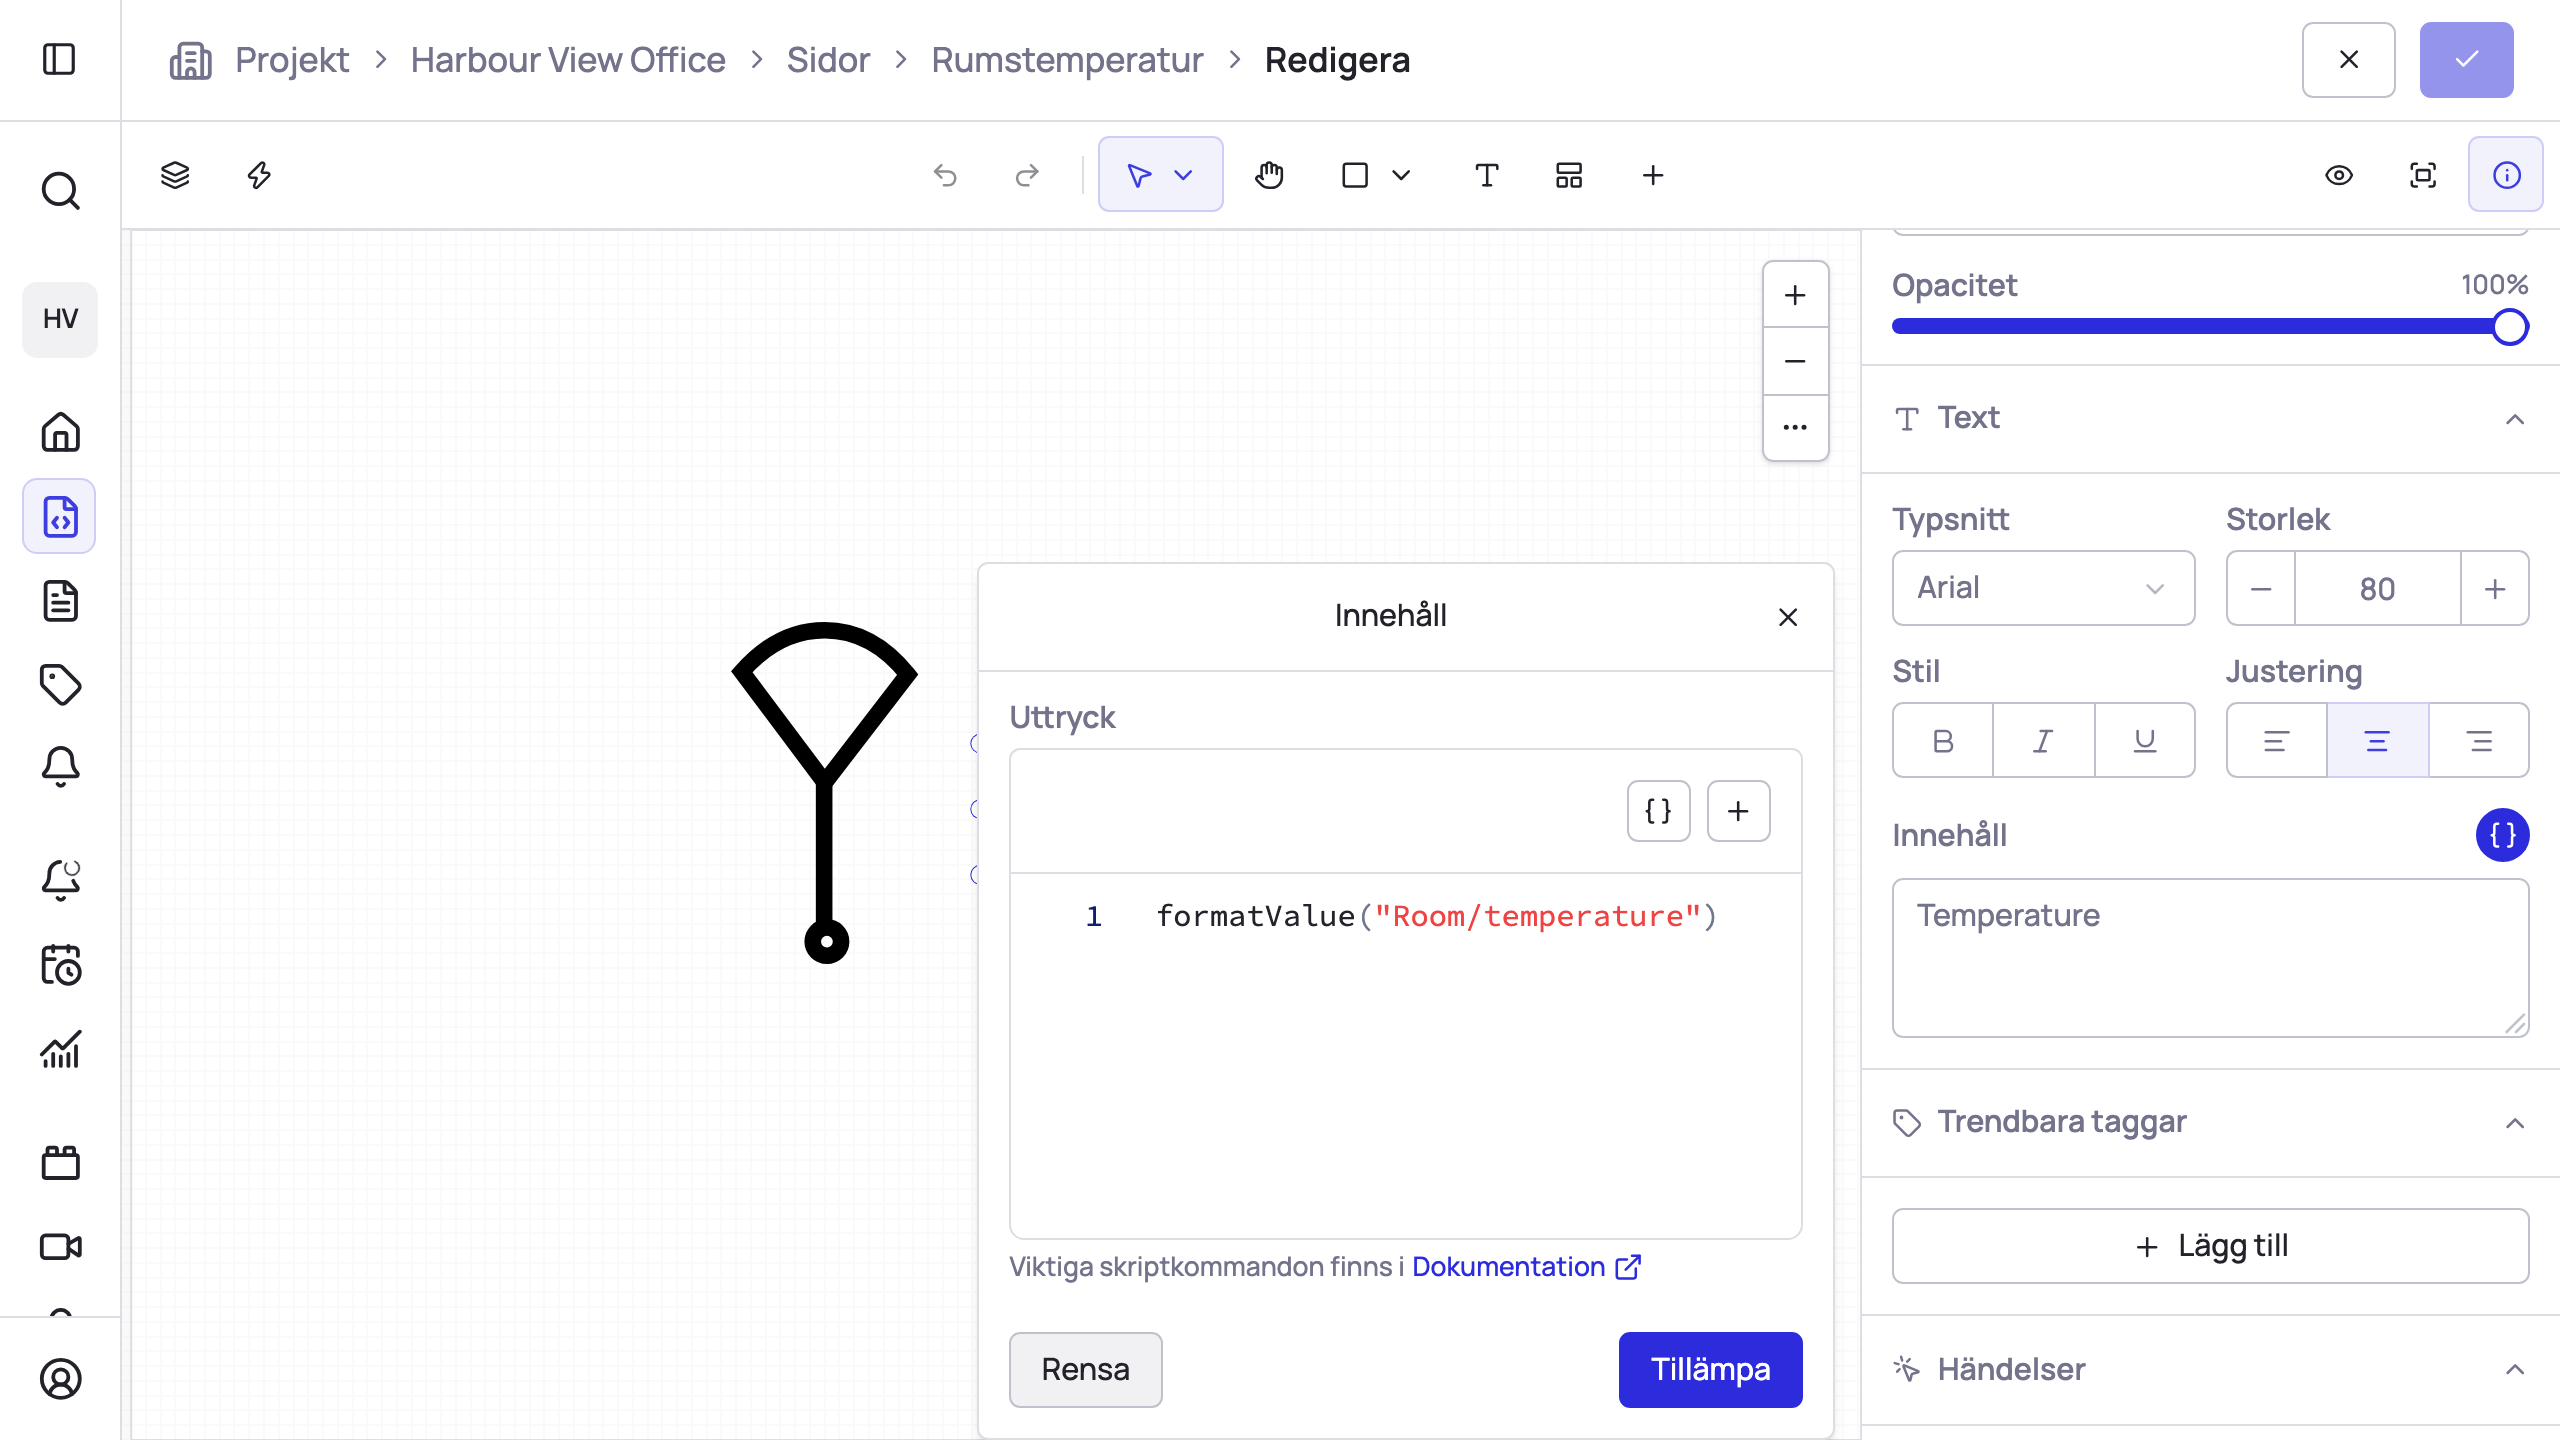Viewport: 2560px width, 1440px height.
Task: Open the notifications bell icon
Action: pos(60,767)
